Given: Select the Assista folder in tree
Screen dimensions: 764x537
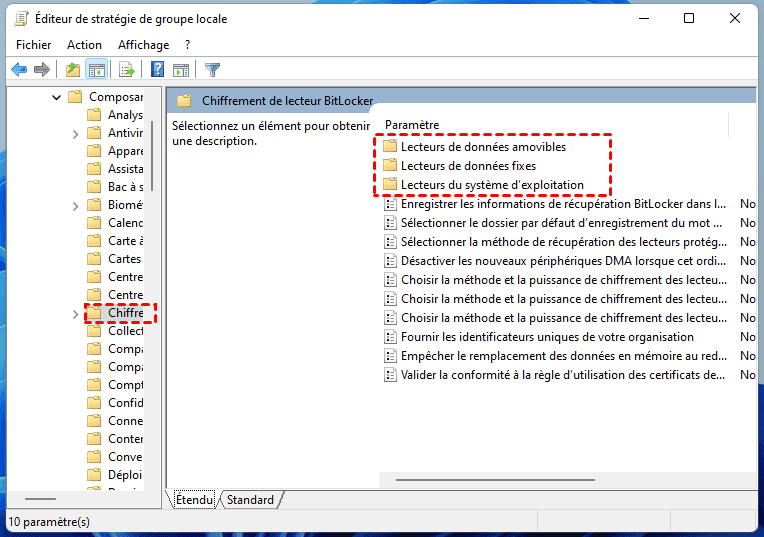Looking at the screenshot, I should (x=115, y=169).
